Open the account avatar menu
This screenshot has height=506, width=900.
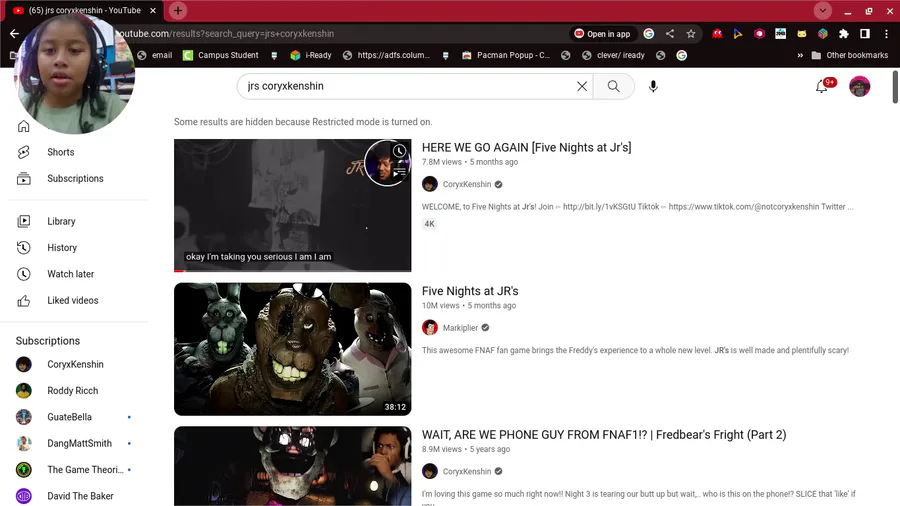click(x=859, y=86)
